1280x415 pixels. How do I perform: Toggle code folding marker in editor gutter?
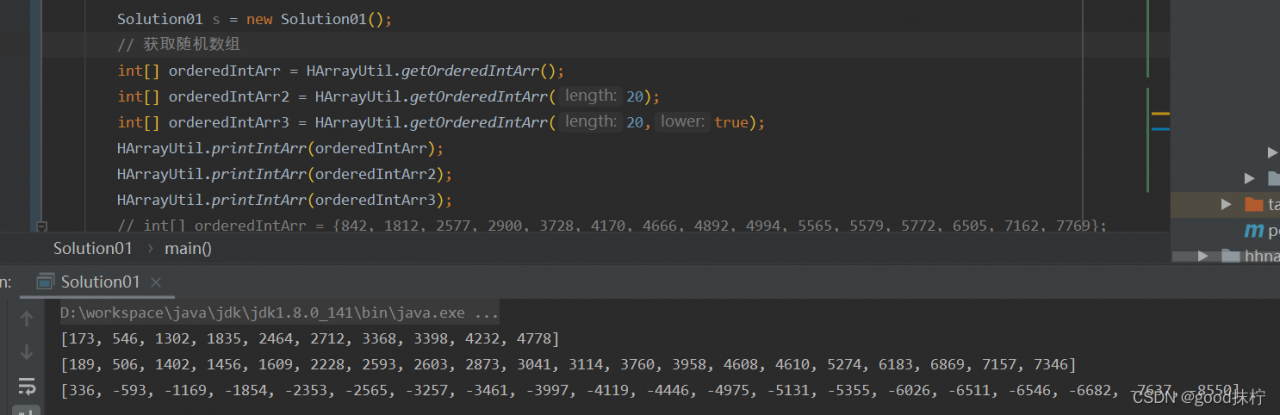pos(41,226)
